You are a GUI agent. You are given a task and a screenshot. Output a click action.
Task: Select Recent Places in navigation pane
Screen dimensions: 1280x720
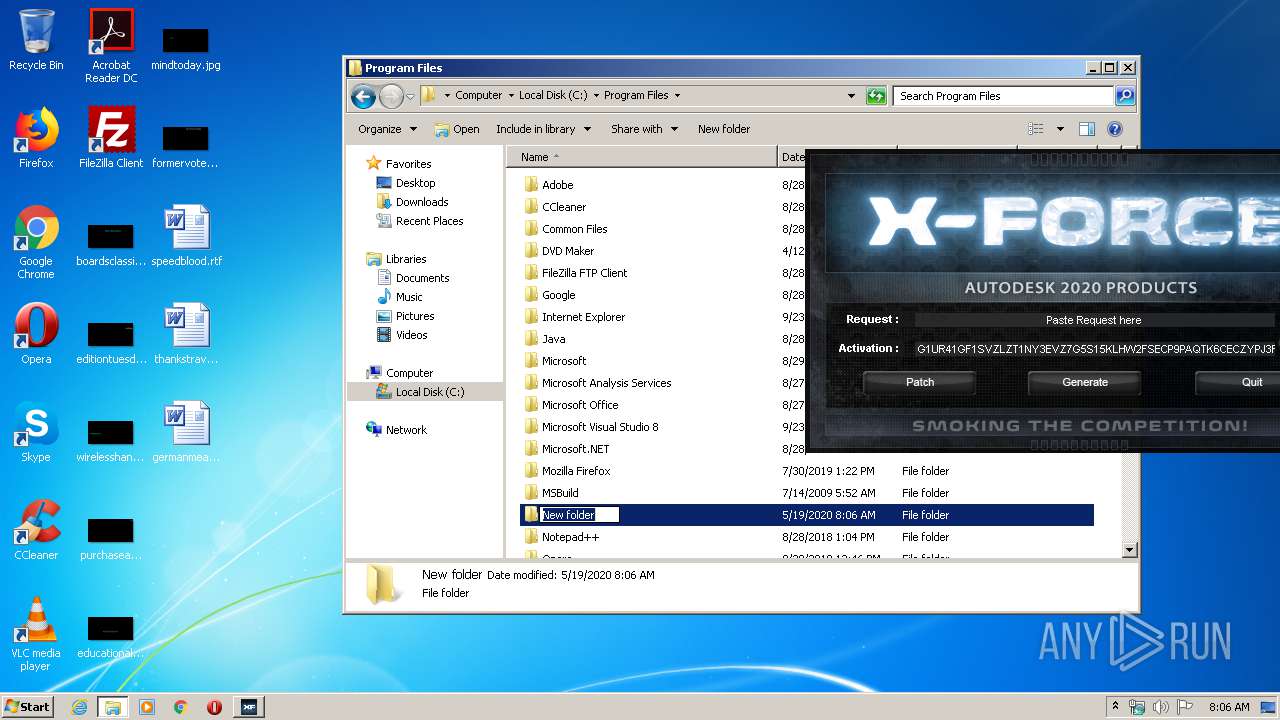(x=429, y=221)
